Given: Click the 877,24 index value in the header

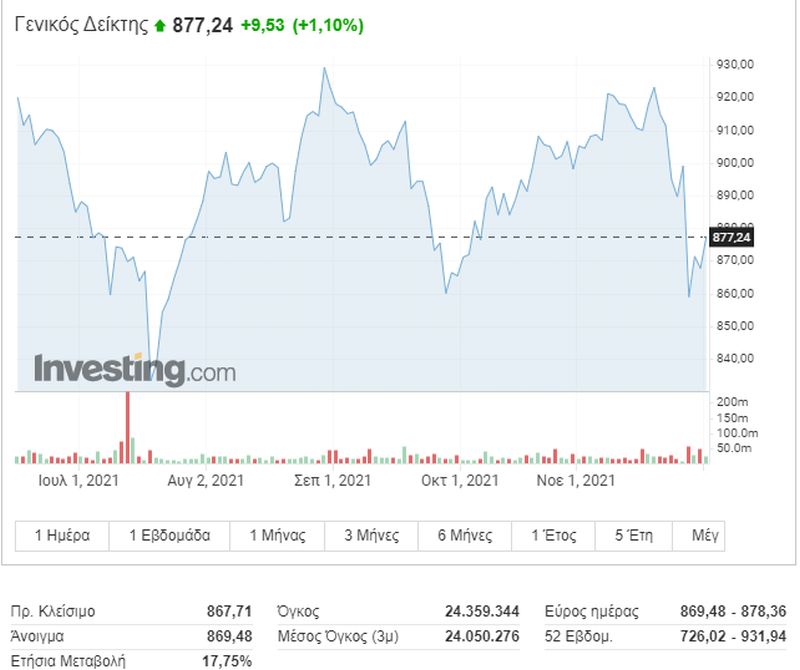Looking at the screenshot, I should (x=203, y=25).
